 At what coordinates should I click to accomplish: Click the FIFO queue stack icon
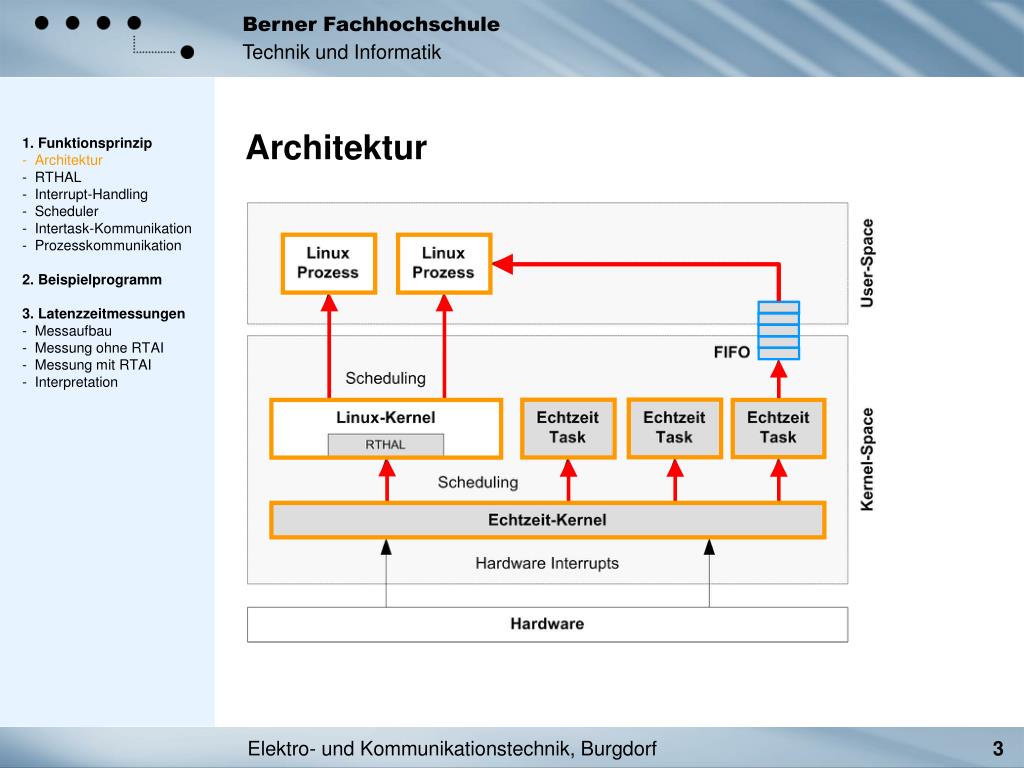(x=778, y=330)
